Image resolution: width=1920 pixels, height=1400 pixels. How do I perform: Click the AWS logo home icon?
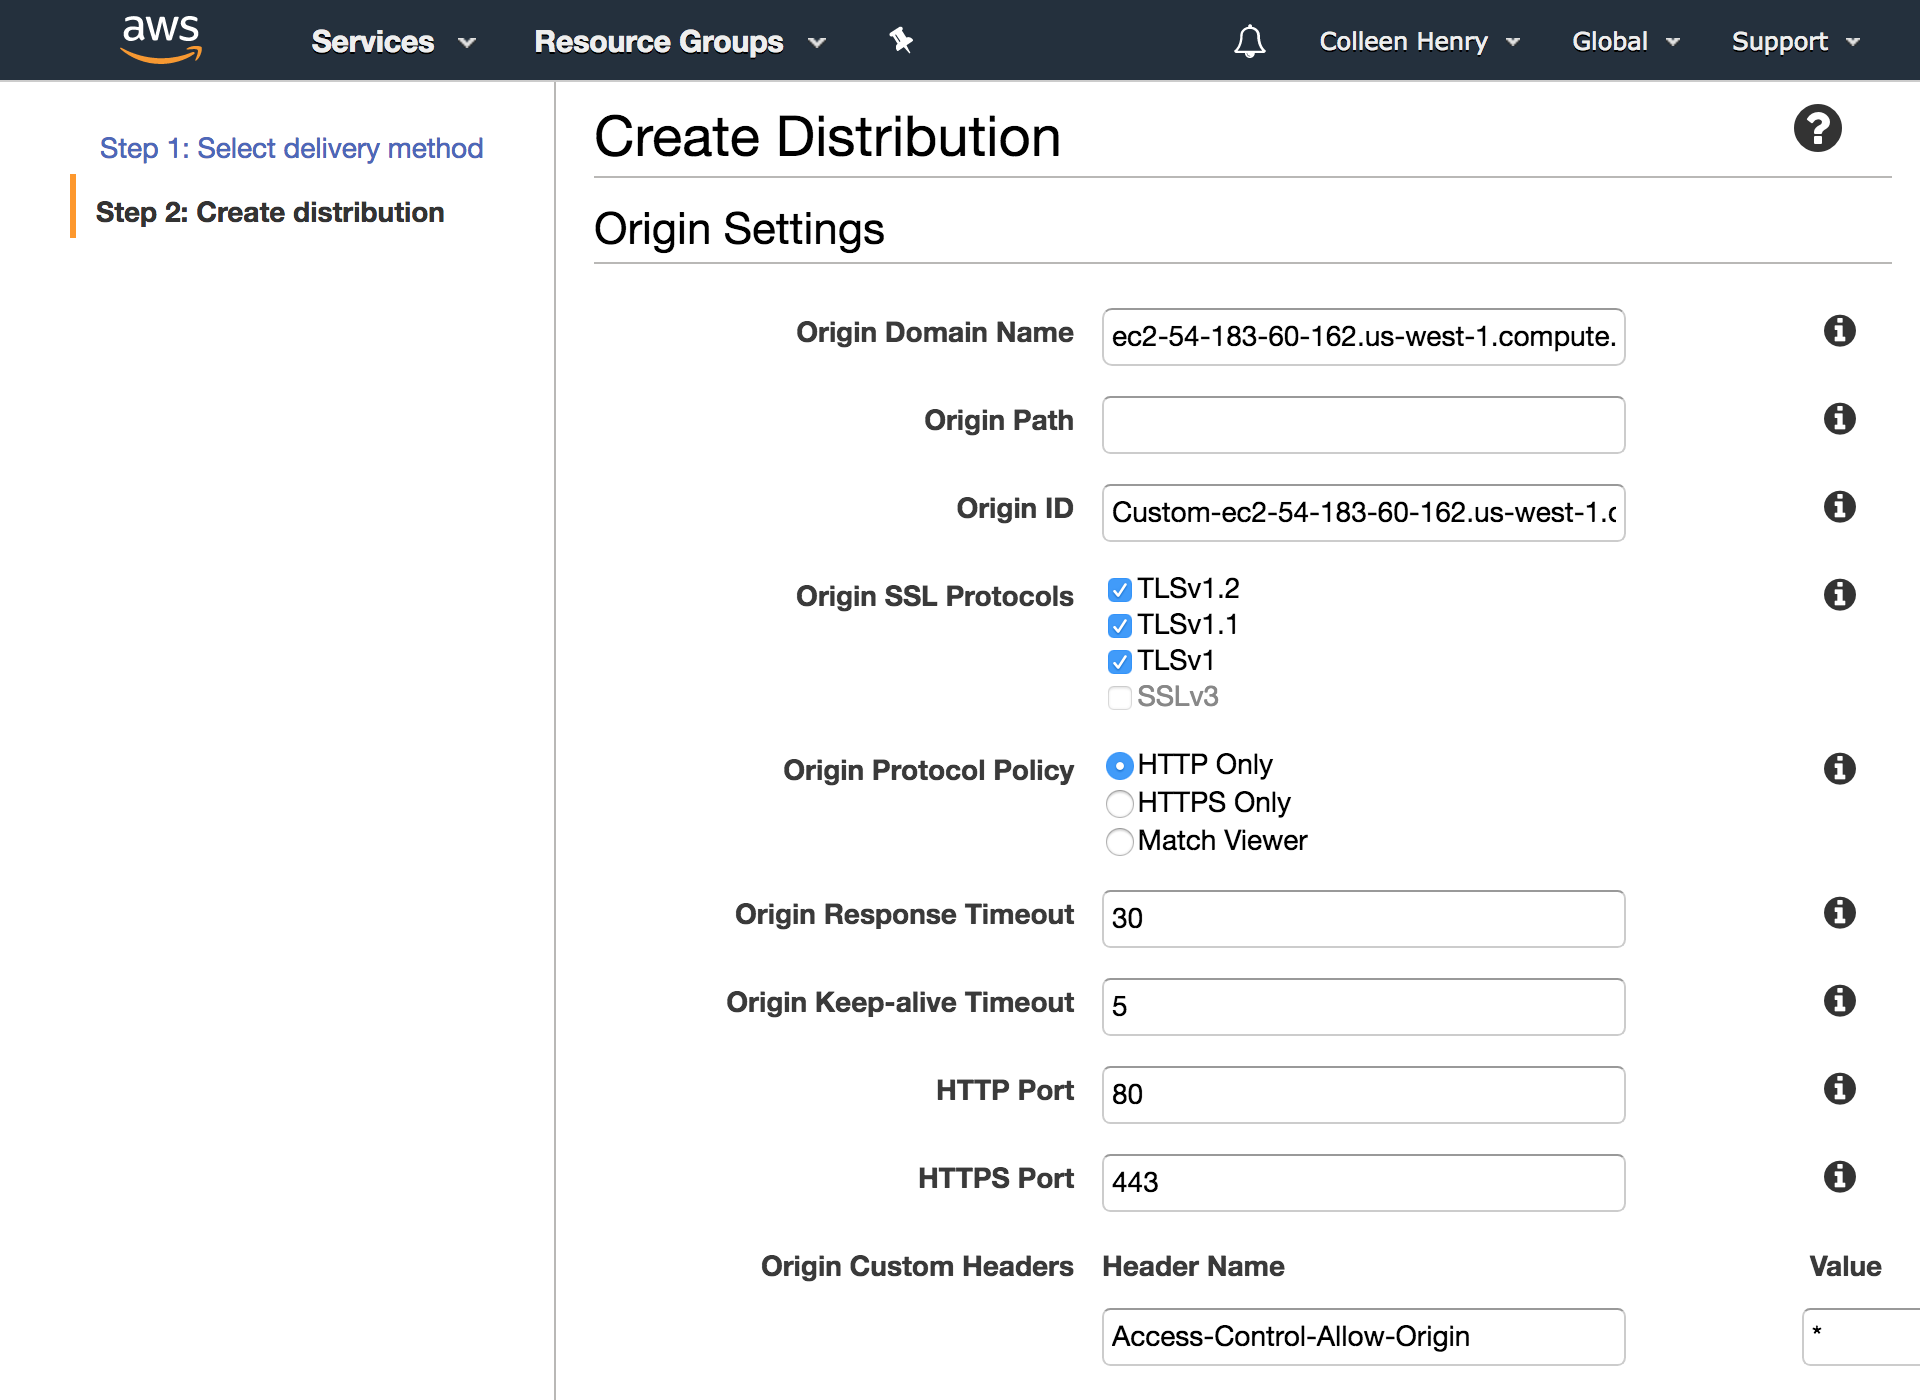pos(161,40)
